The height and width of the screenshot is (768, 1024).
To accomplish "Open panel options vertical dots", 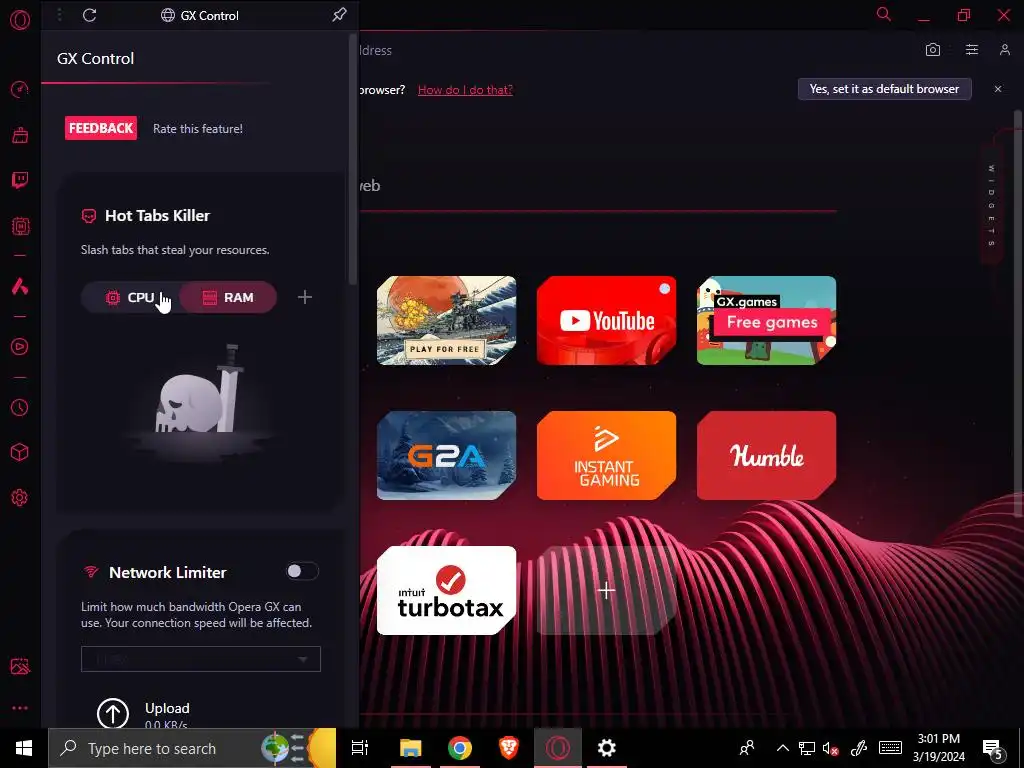I will (59, 15).
